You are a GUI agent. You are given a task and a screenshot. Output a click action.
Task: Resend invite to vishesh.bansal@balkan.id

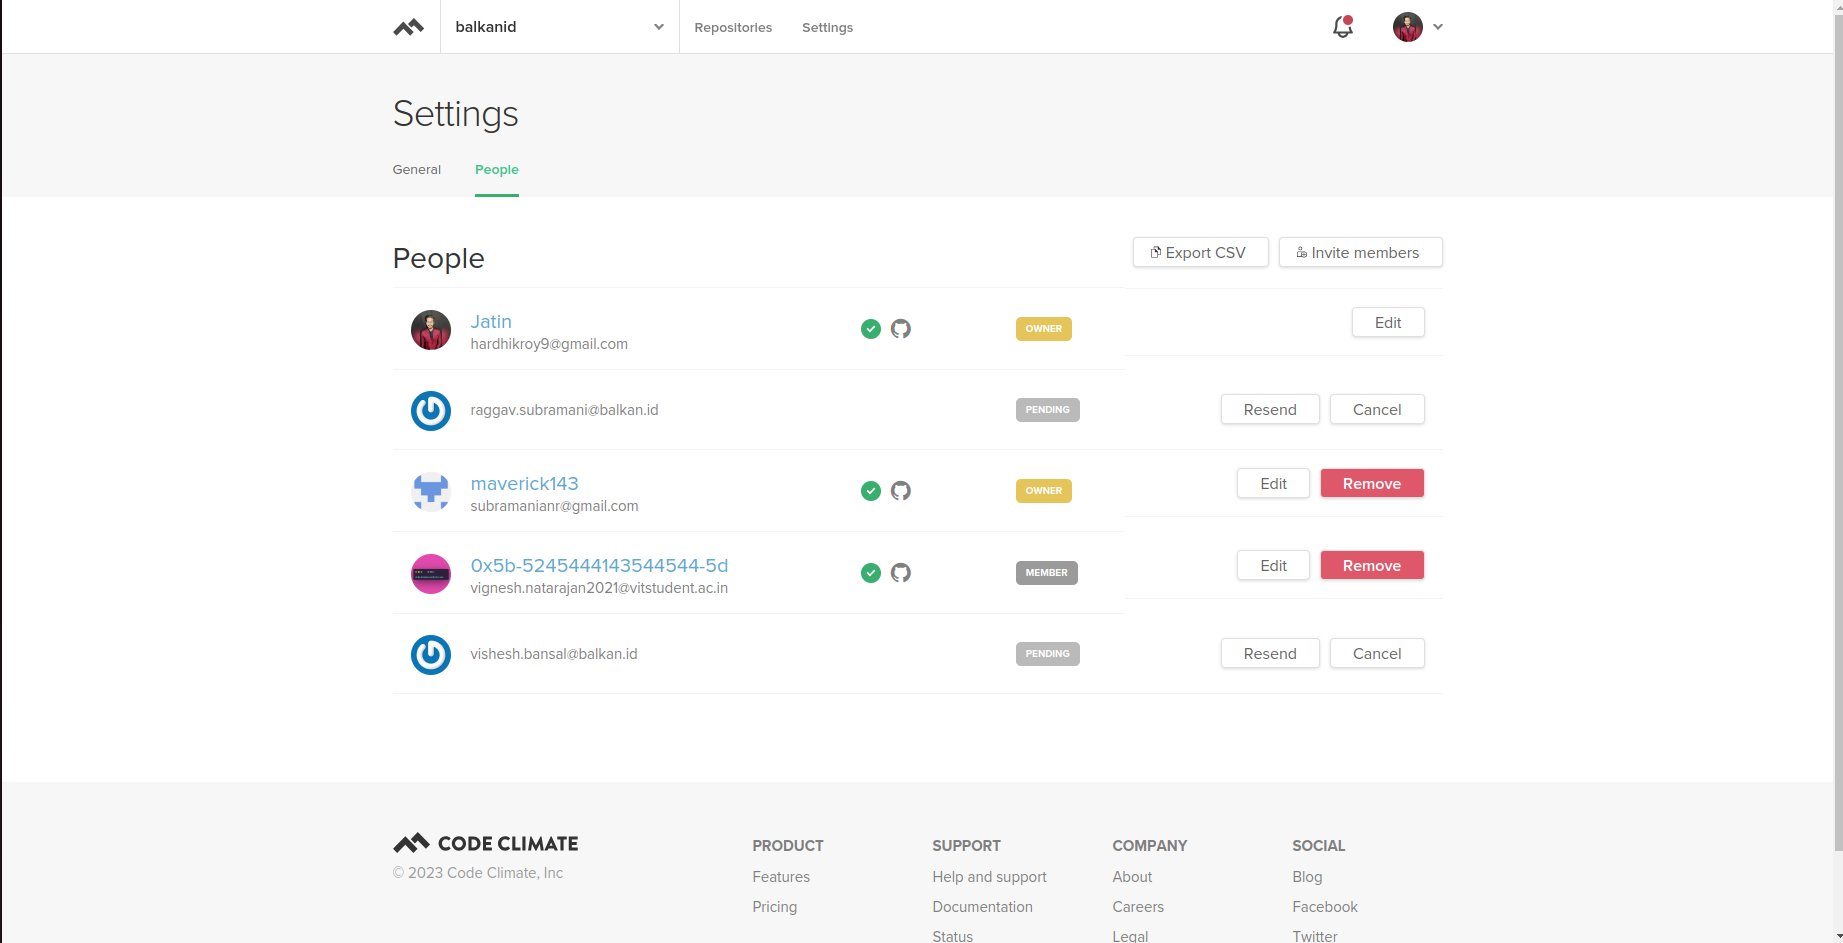coord(1269,654)
